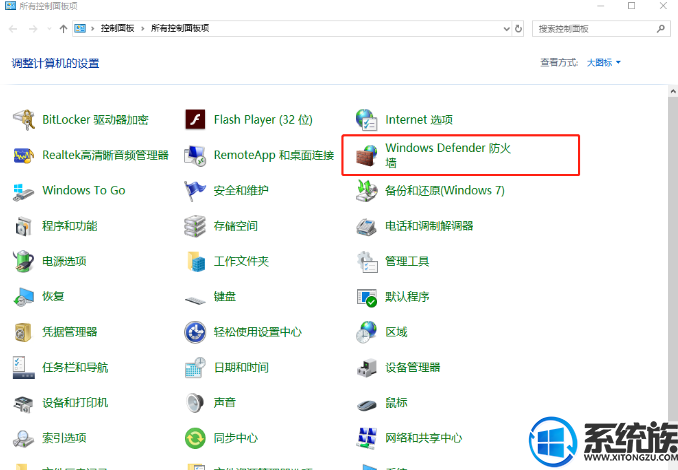This screenshot has height=470, width=678.
Task: Open the 任务栏和导航 icon
Action: point(23,368)
